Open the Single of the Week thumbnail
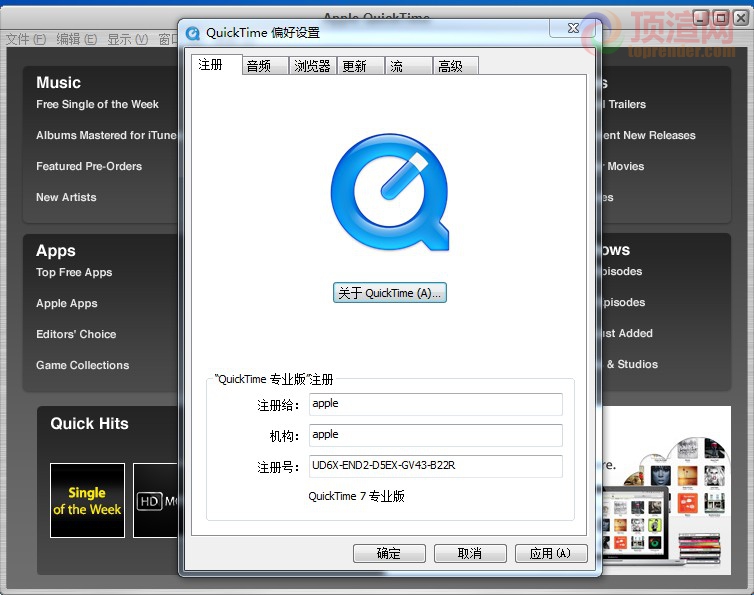Viewport: 754px width, 595px height. click(x=87, y=500)
